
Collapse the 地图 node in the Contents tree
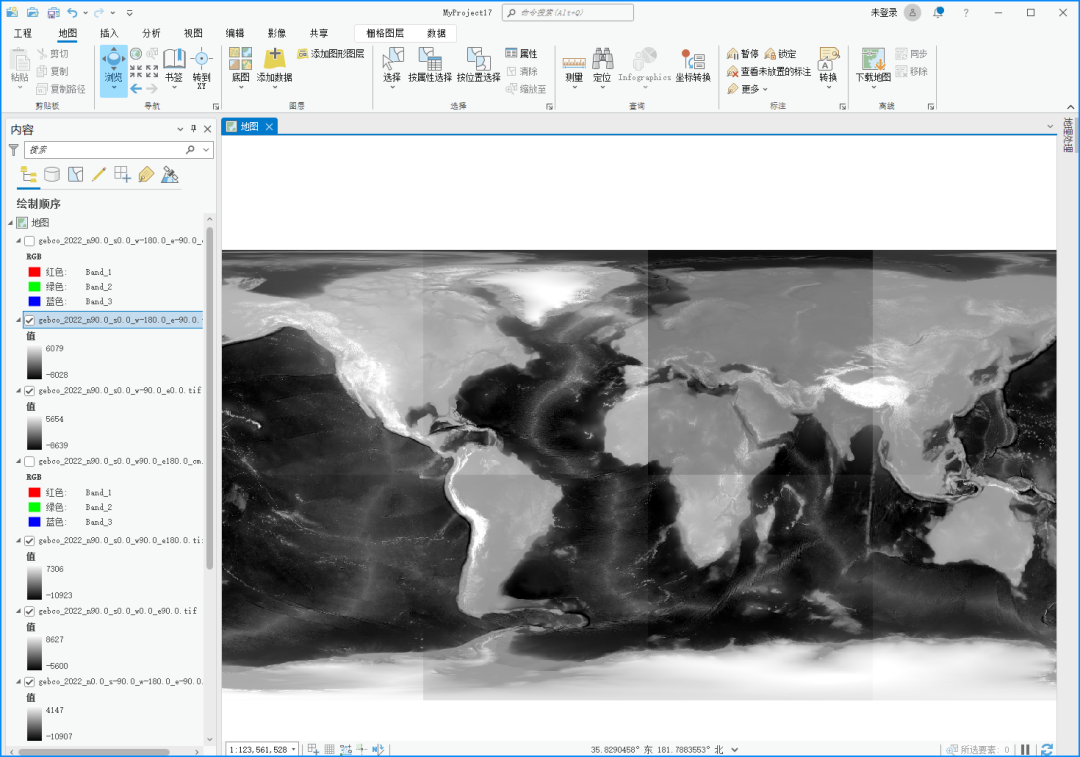(11, 222)
